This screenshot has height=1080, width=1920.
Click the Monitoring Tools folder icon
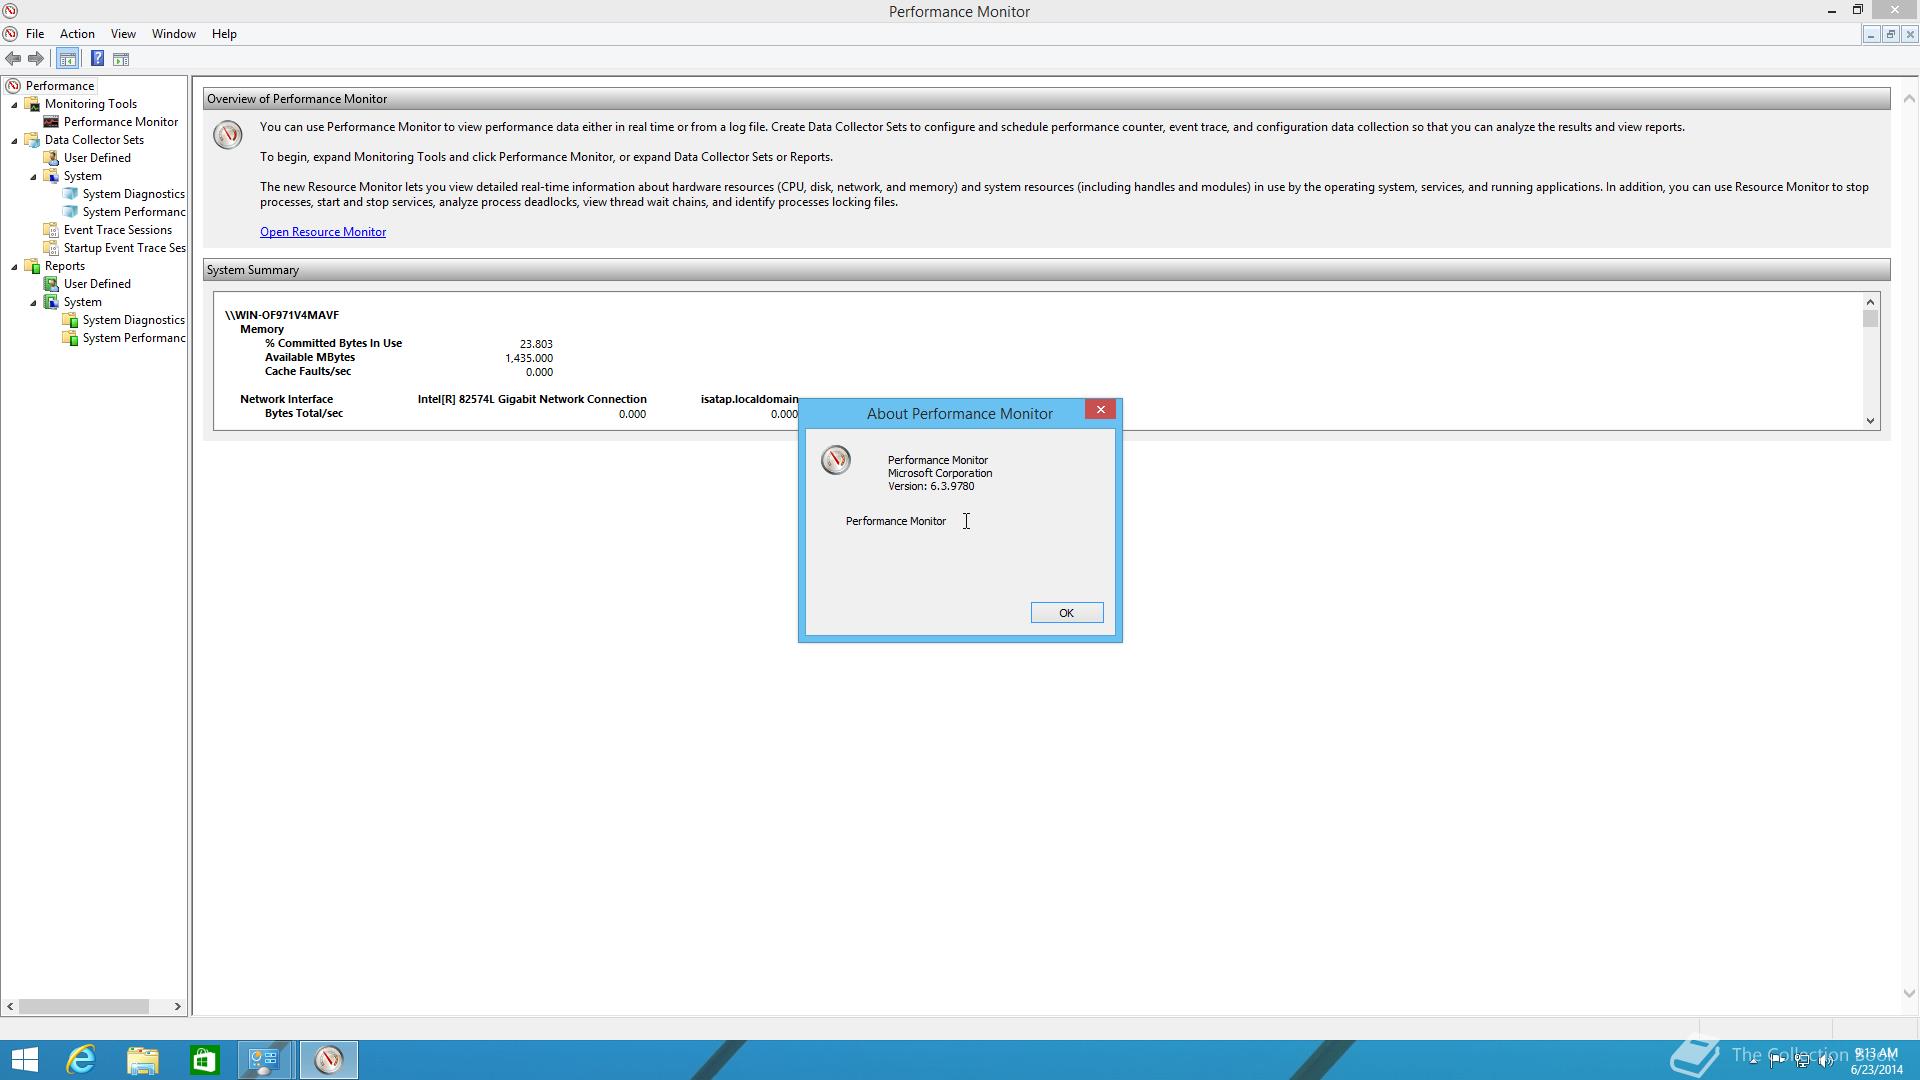pyautogui.click(x=33, y=104)
